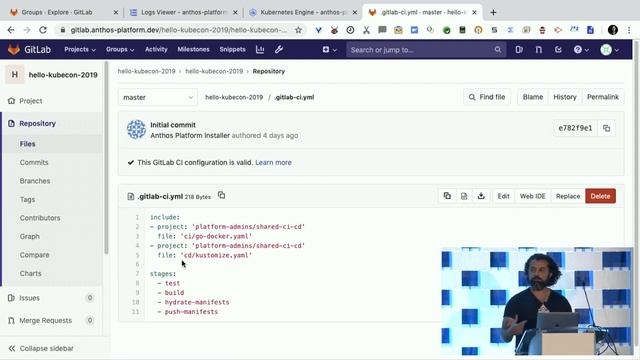Open the instance statistics chart icon
The height and width of the screenshot is (360, 640).
(x=260, y=49)
